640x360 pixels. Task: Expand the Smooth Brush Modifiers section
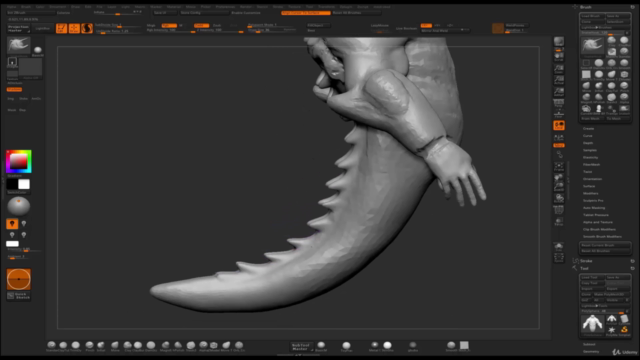602,237
